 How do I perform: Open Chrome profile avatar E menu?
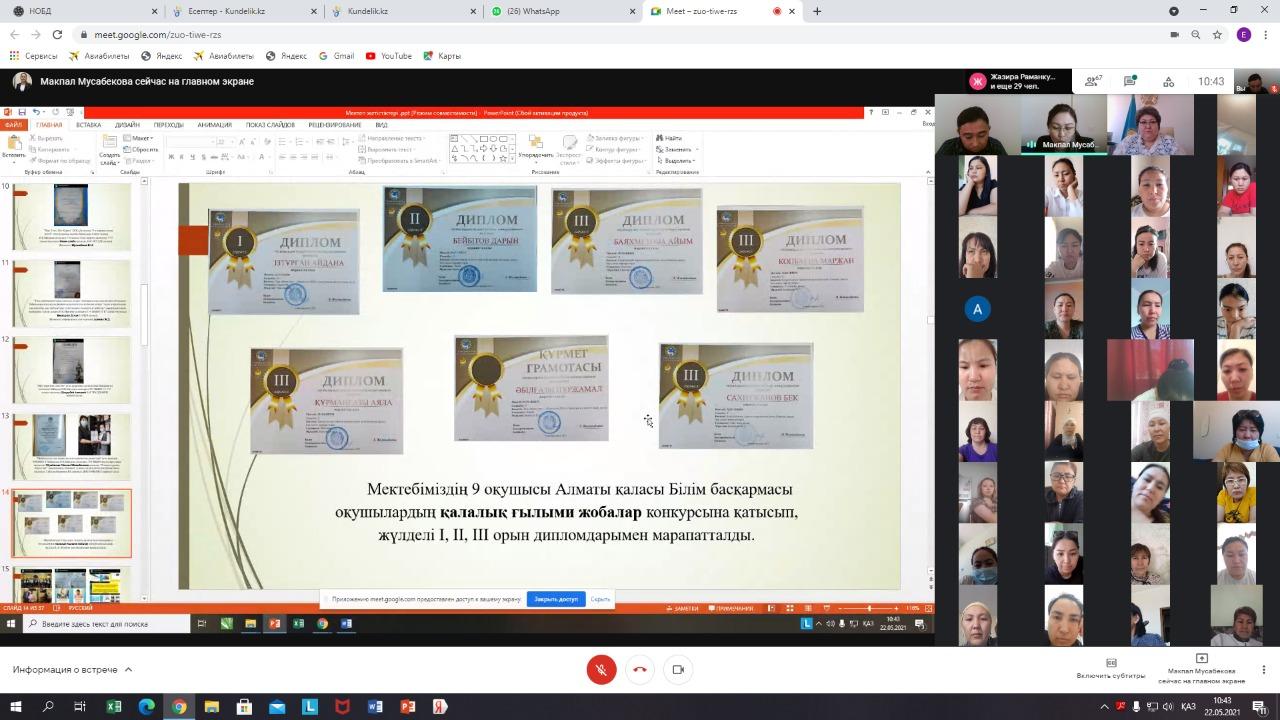[x=1244, y=34]
